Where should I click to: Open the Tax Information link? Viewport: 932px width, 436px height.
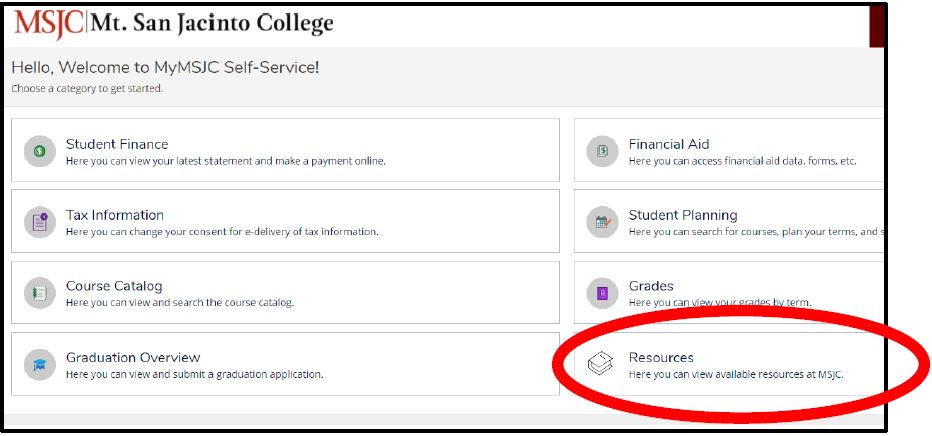tap(114, 215)
